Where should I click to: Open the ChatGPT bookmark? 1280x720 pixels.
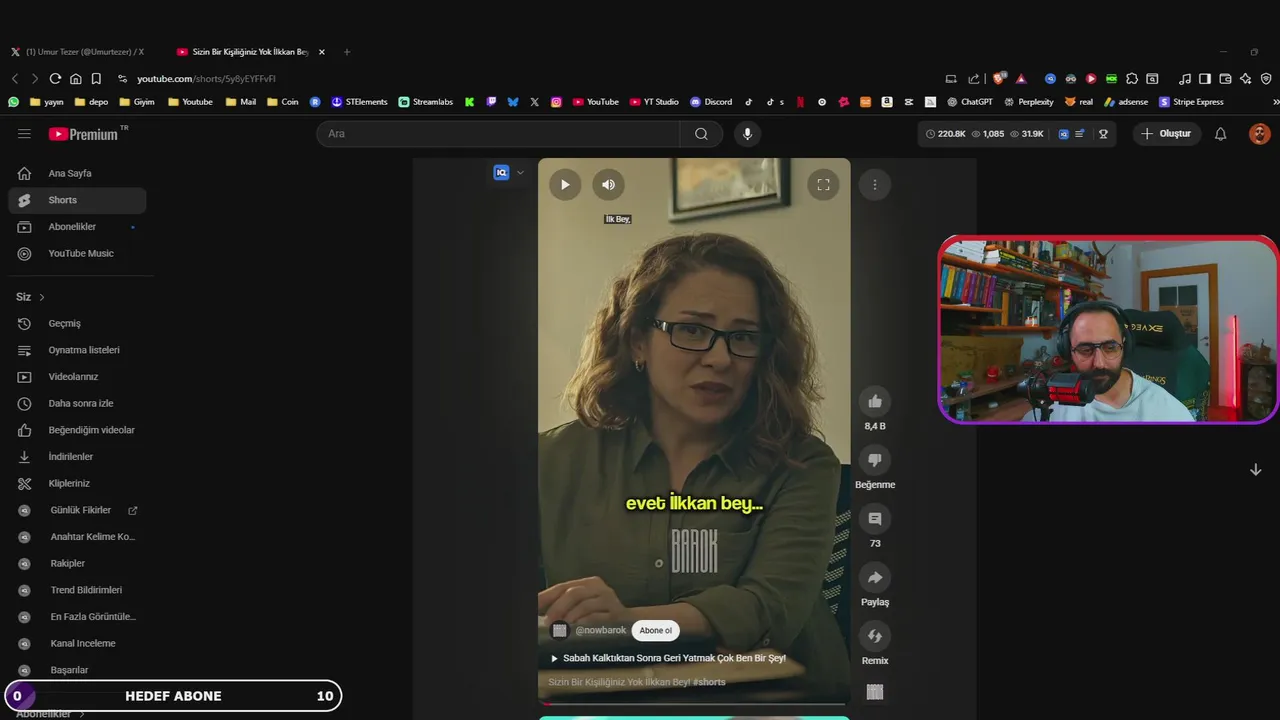970,102
